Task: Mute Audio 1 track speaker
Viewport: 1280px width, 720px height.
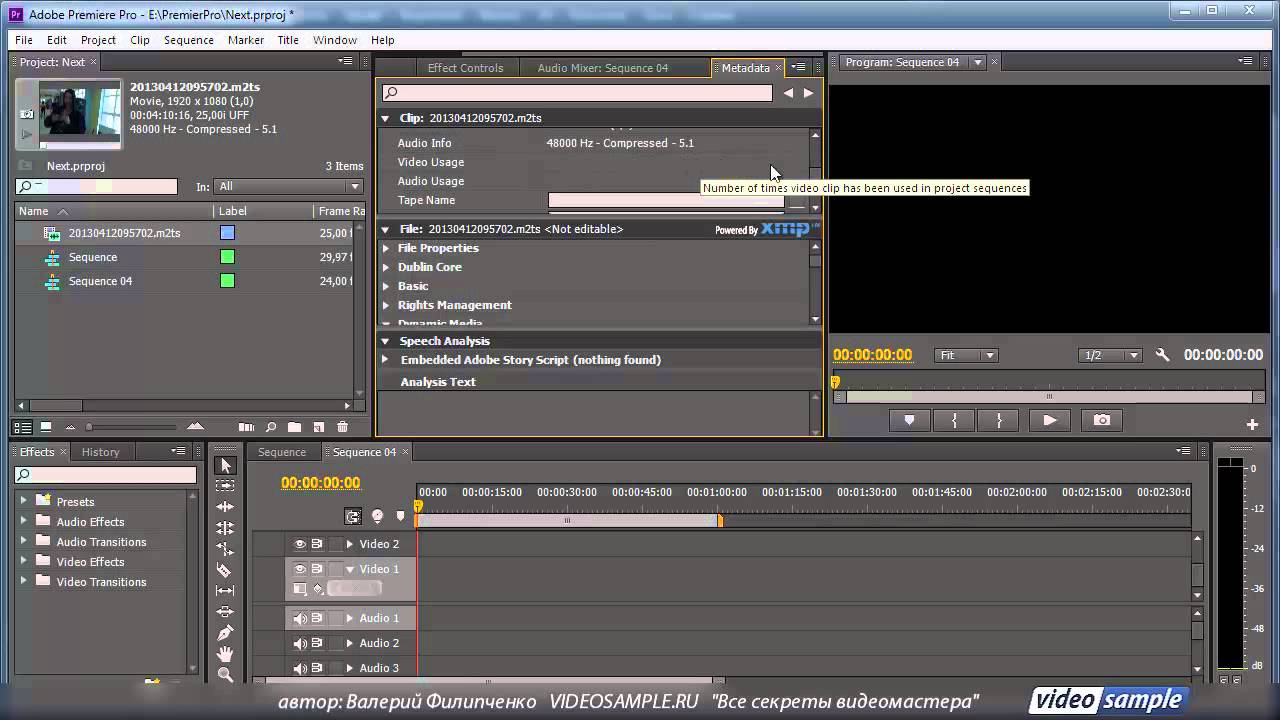Action: (299, 618)
